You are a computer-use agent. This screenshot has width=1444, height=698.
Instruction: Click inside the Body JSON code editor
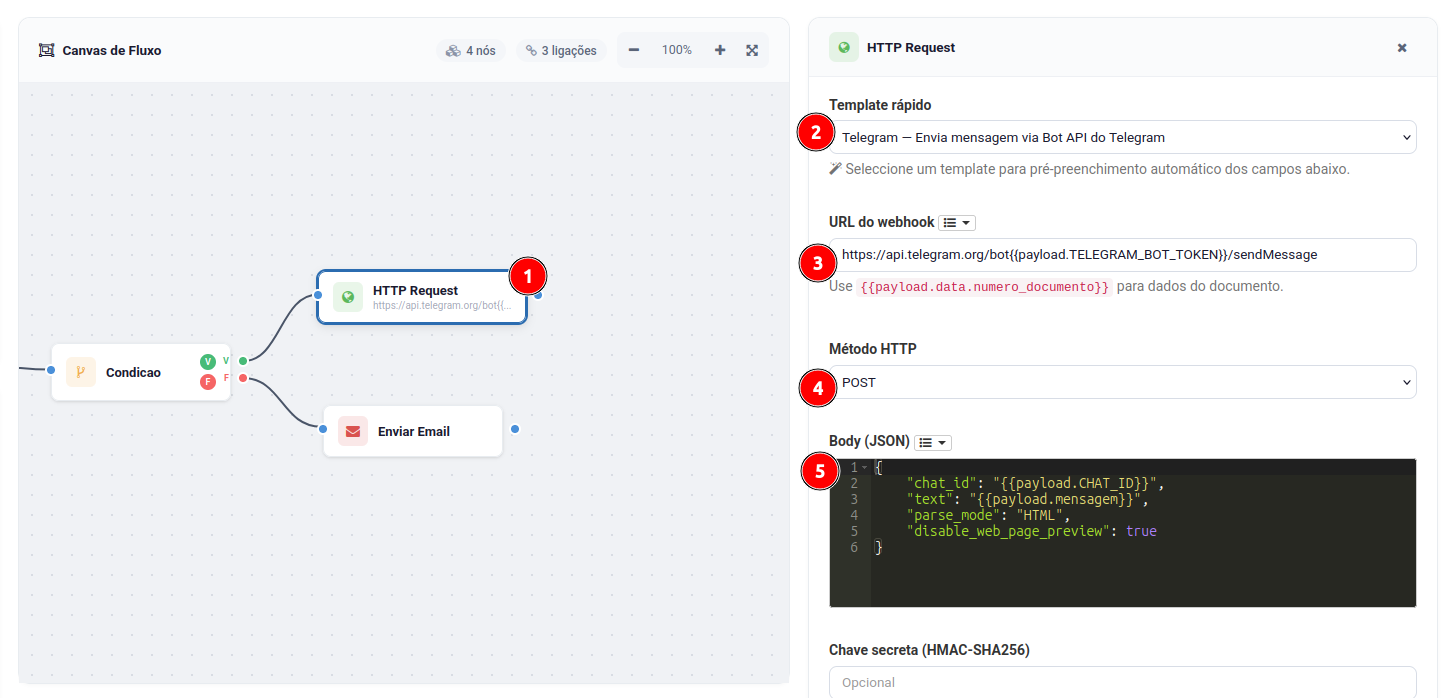[x=1123, y=533]
